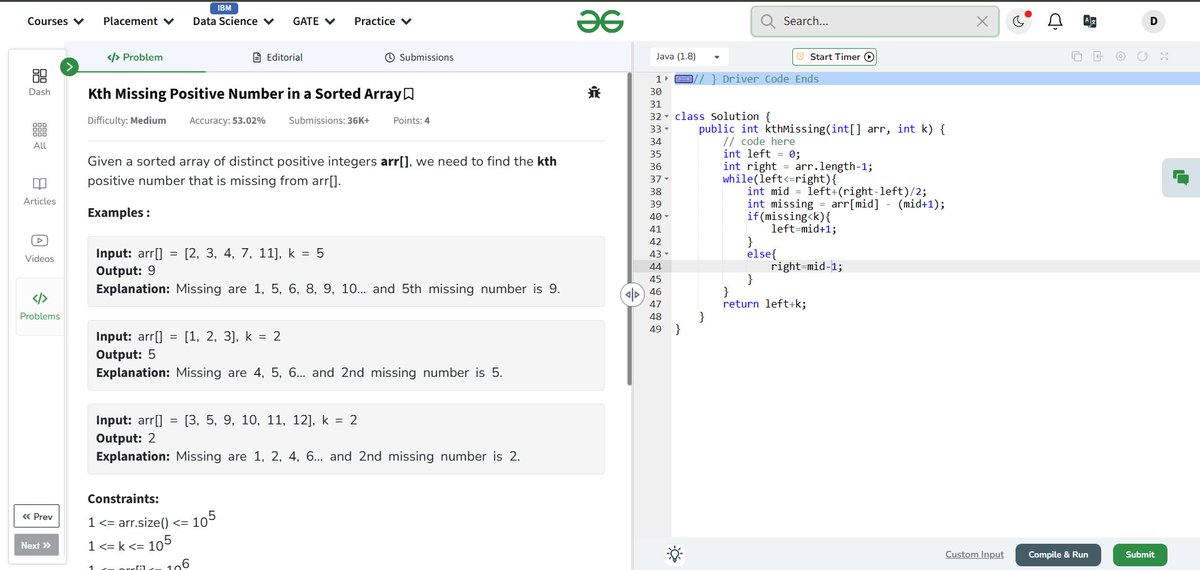
Task: Expand editor to fullscreen
Action: coord(1164,57)
